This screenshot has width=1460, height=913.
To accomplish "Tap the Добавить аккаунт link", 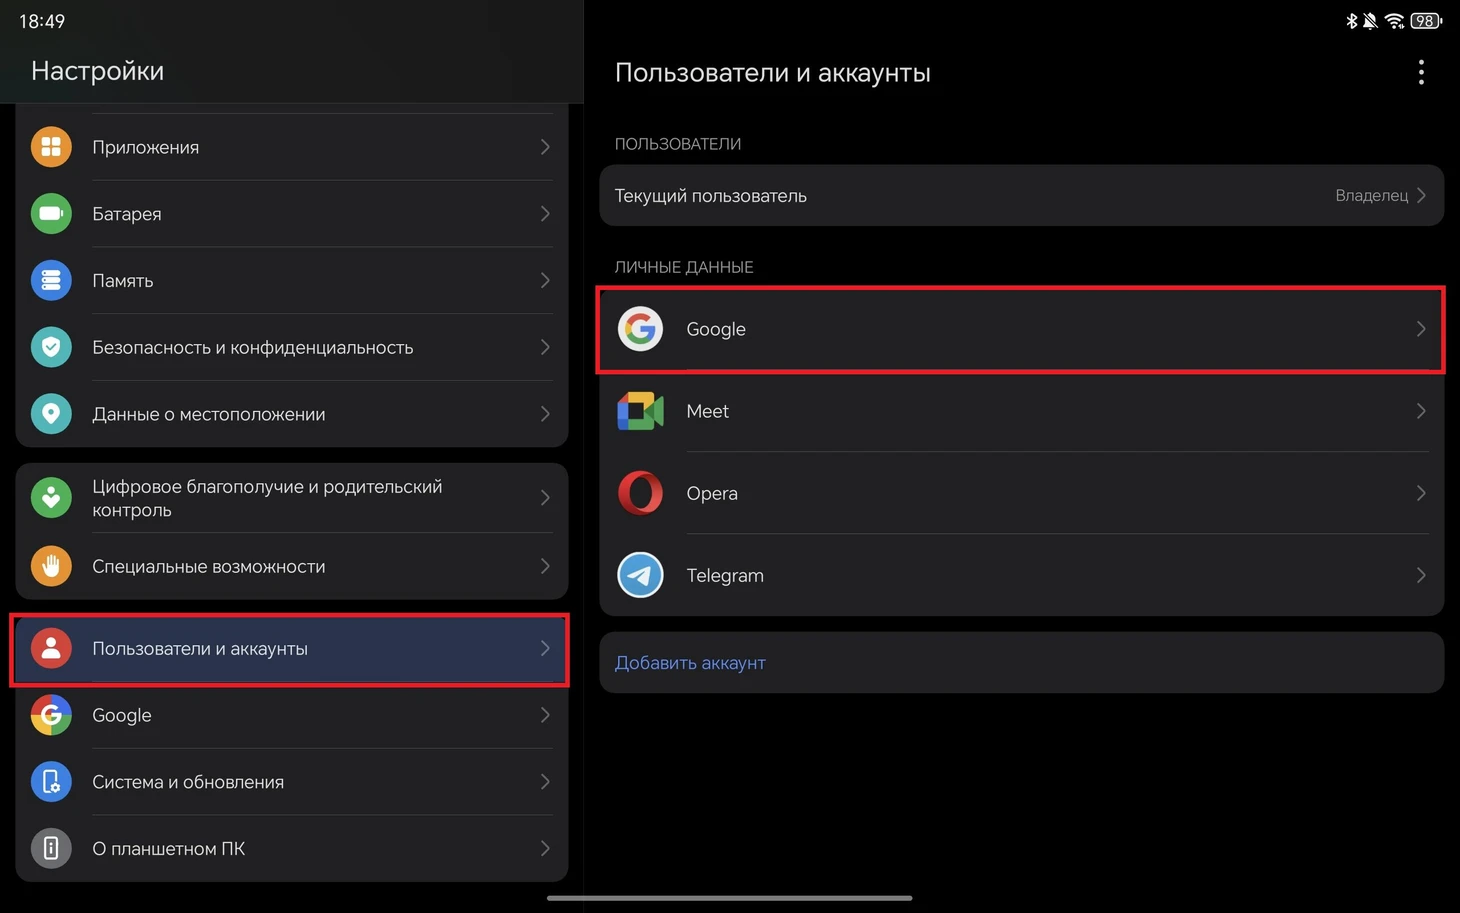I will click(x=690, y=663).
